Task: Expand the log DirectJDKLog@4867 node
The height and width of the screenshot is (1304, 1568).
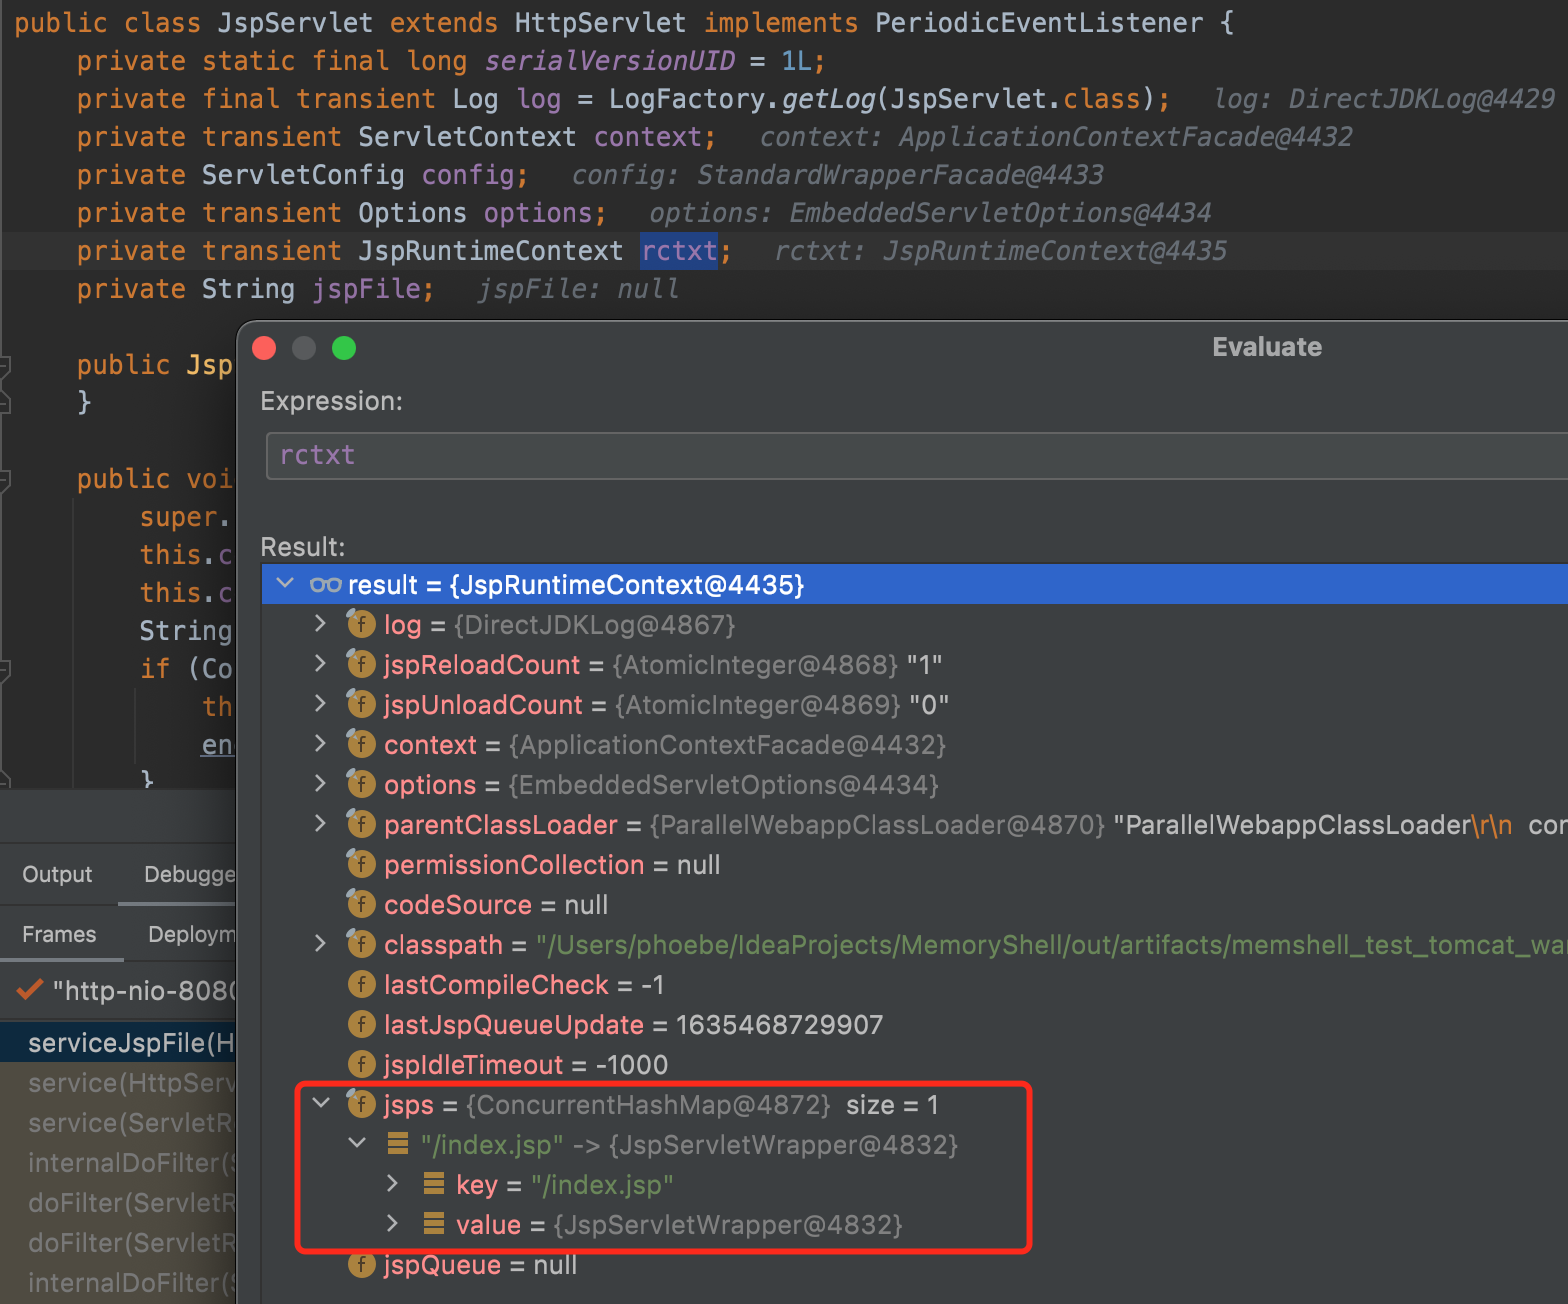Action: coord(320,623)
